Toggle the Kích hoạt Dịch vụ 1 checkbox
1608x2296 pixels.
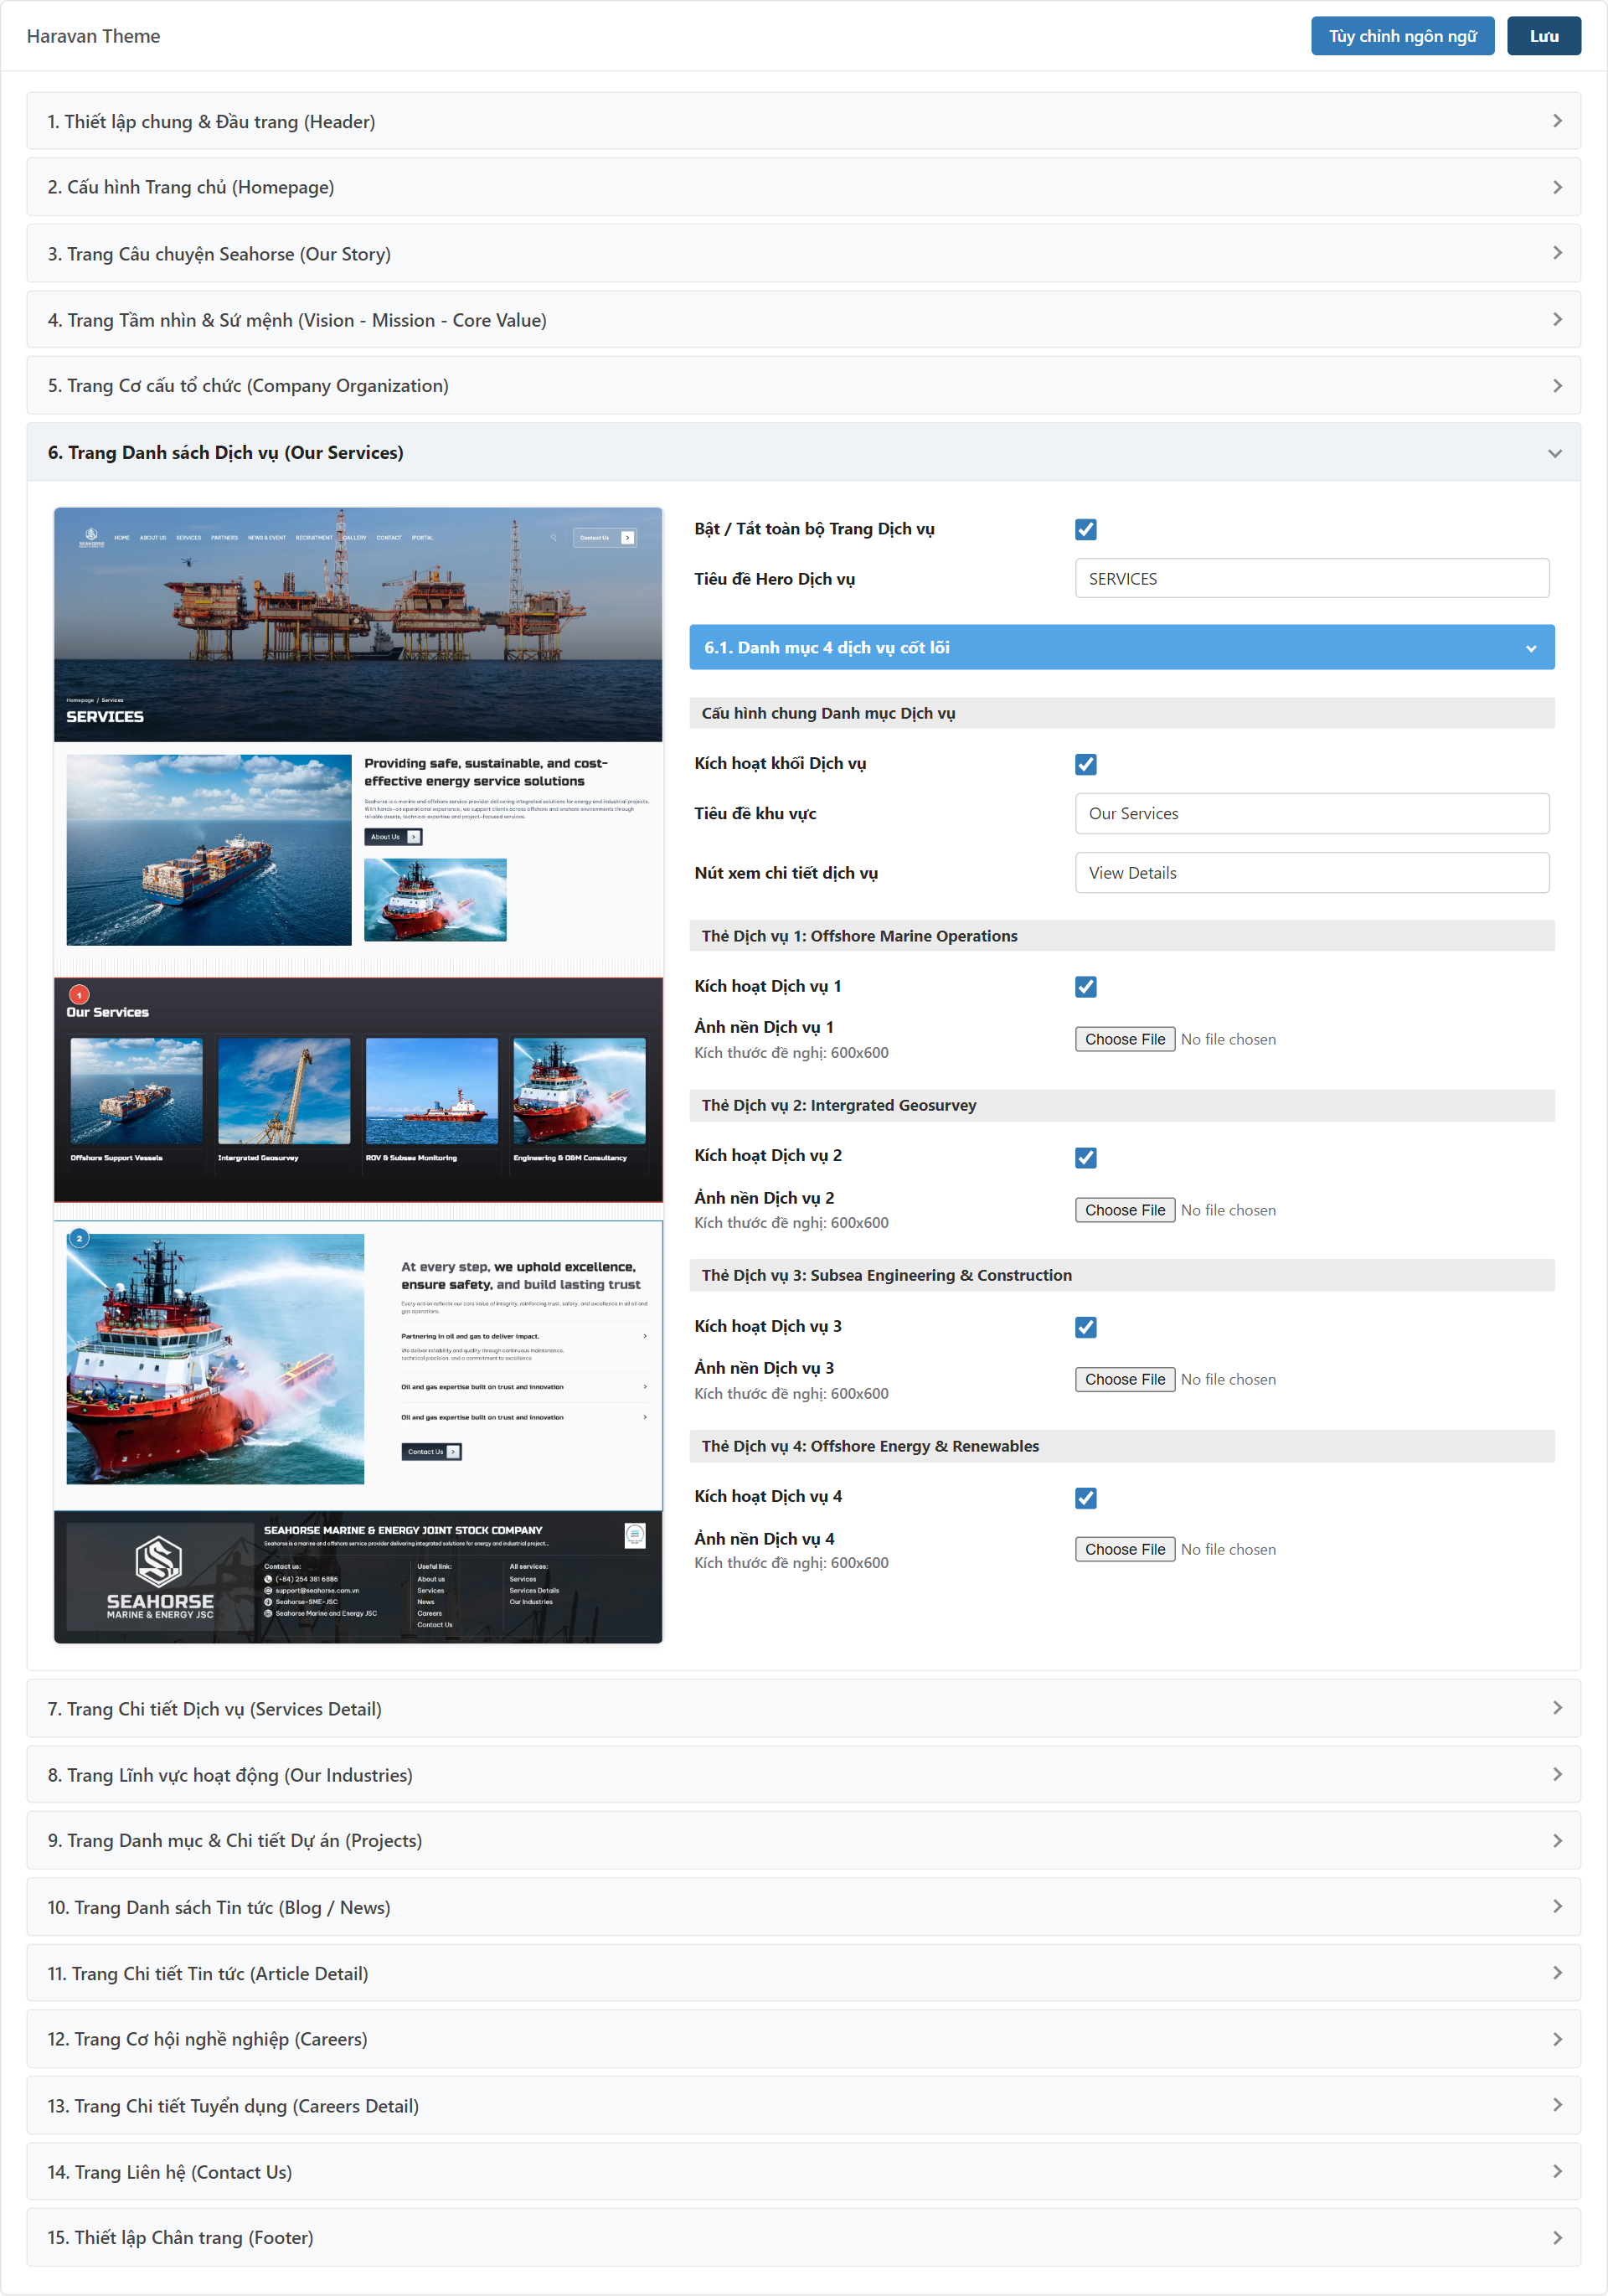click(1085, 987)
